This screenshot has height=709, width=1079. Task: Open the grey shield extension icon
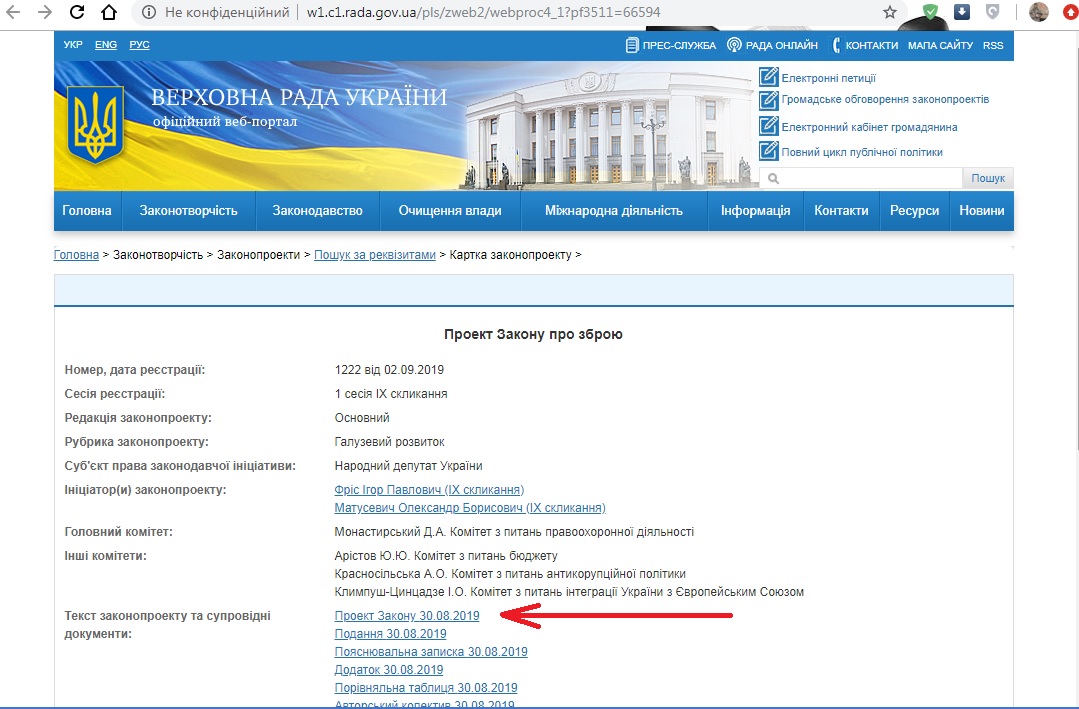click(992, 12)
